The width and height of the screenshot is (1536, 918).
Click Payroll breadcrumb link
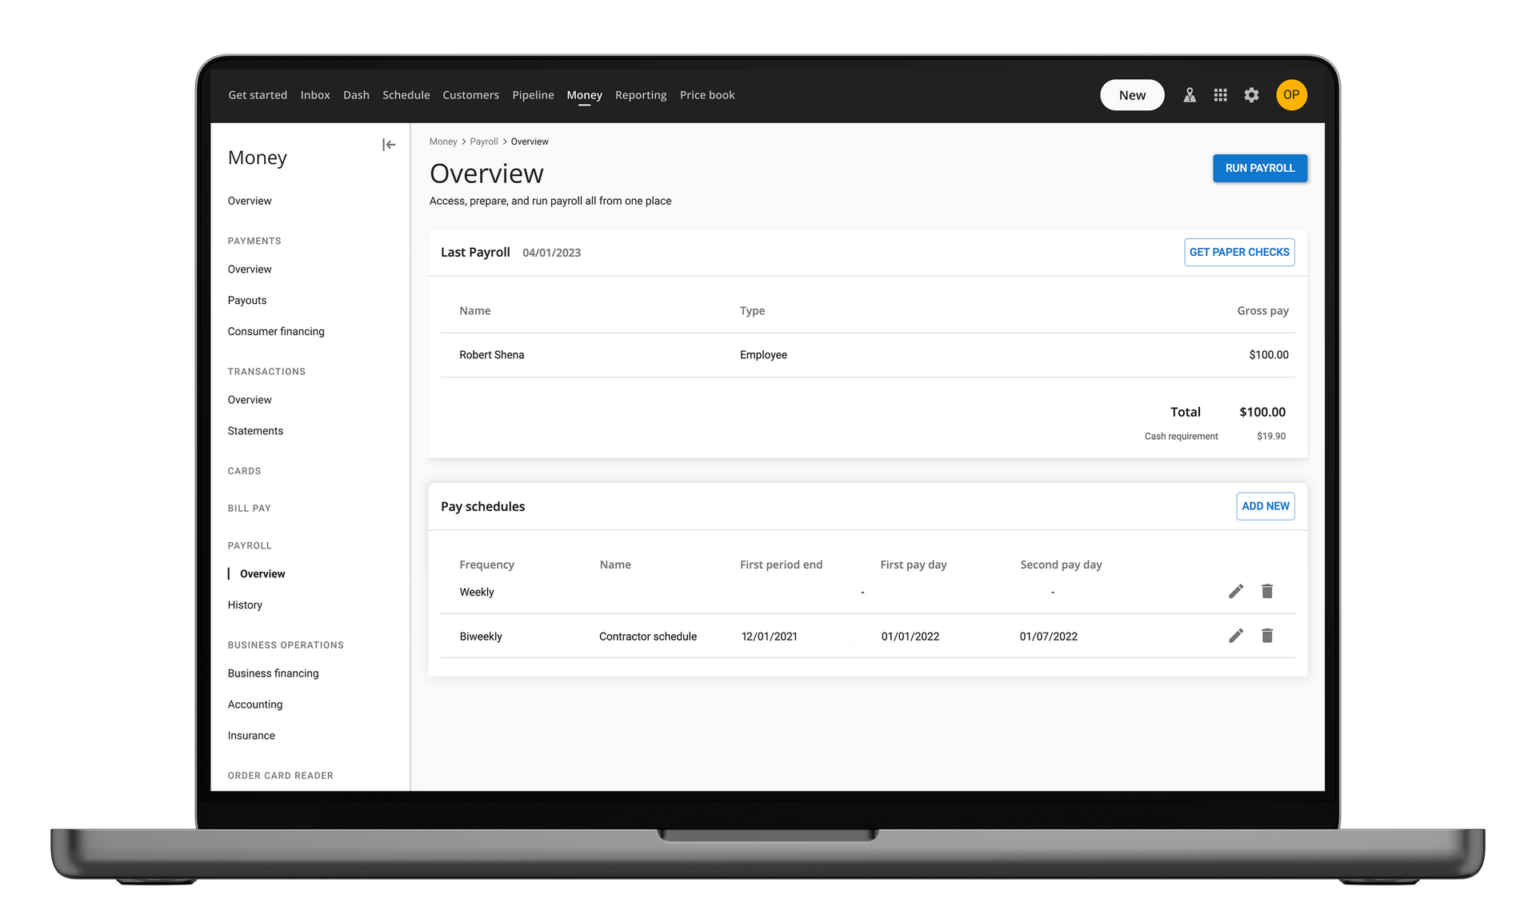point(484,142)
